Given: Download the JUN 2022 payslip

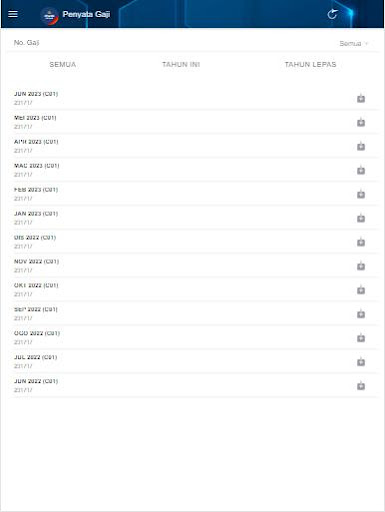Looking at the screenshot, I should [361, 386].
